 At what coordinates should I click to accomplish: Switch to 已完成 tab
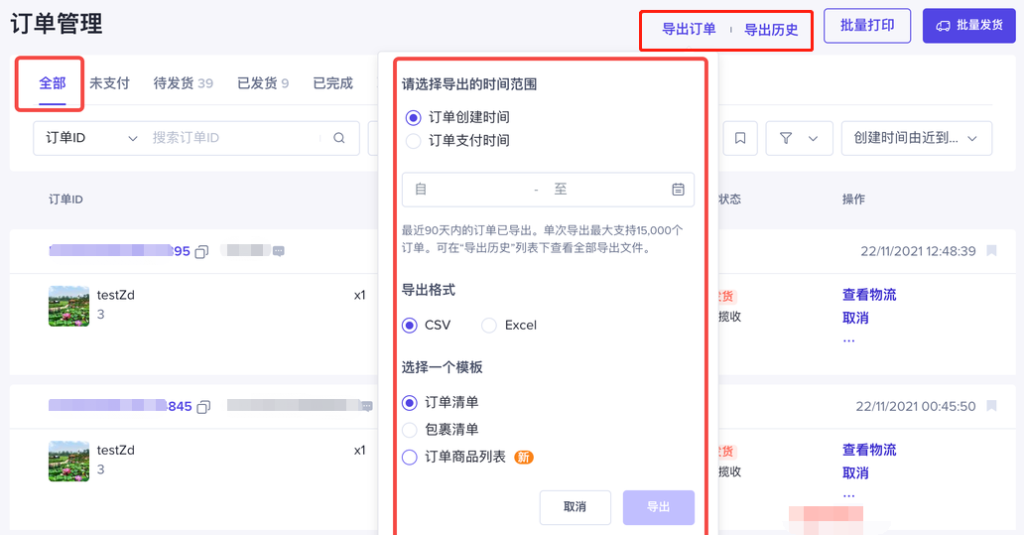tap(332, 84)
